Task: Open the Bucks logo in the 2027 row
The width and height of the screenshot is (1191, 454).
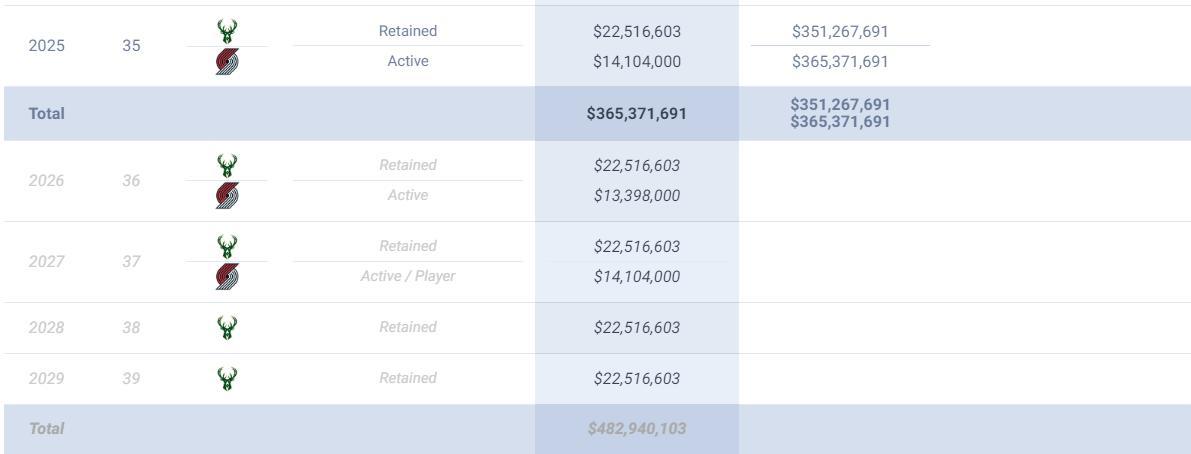Action: 227,246
